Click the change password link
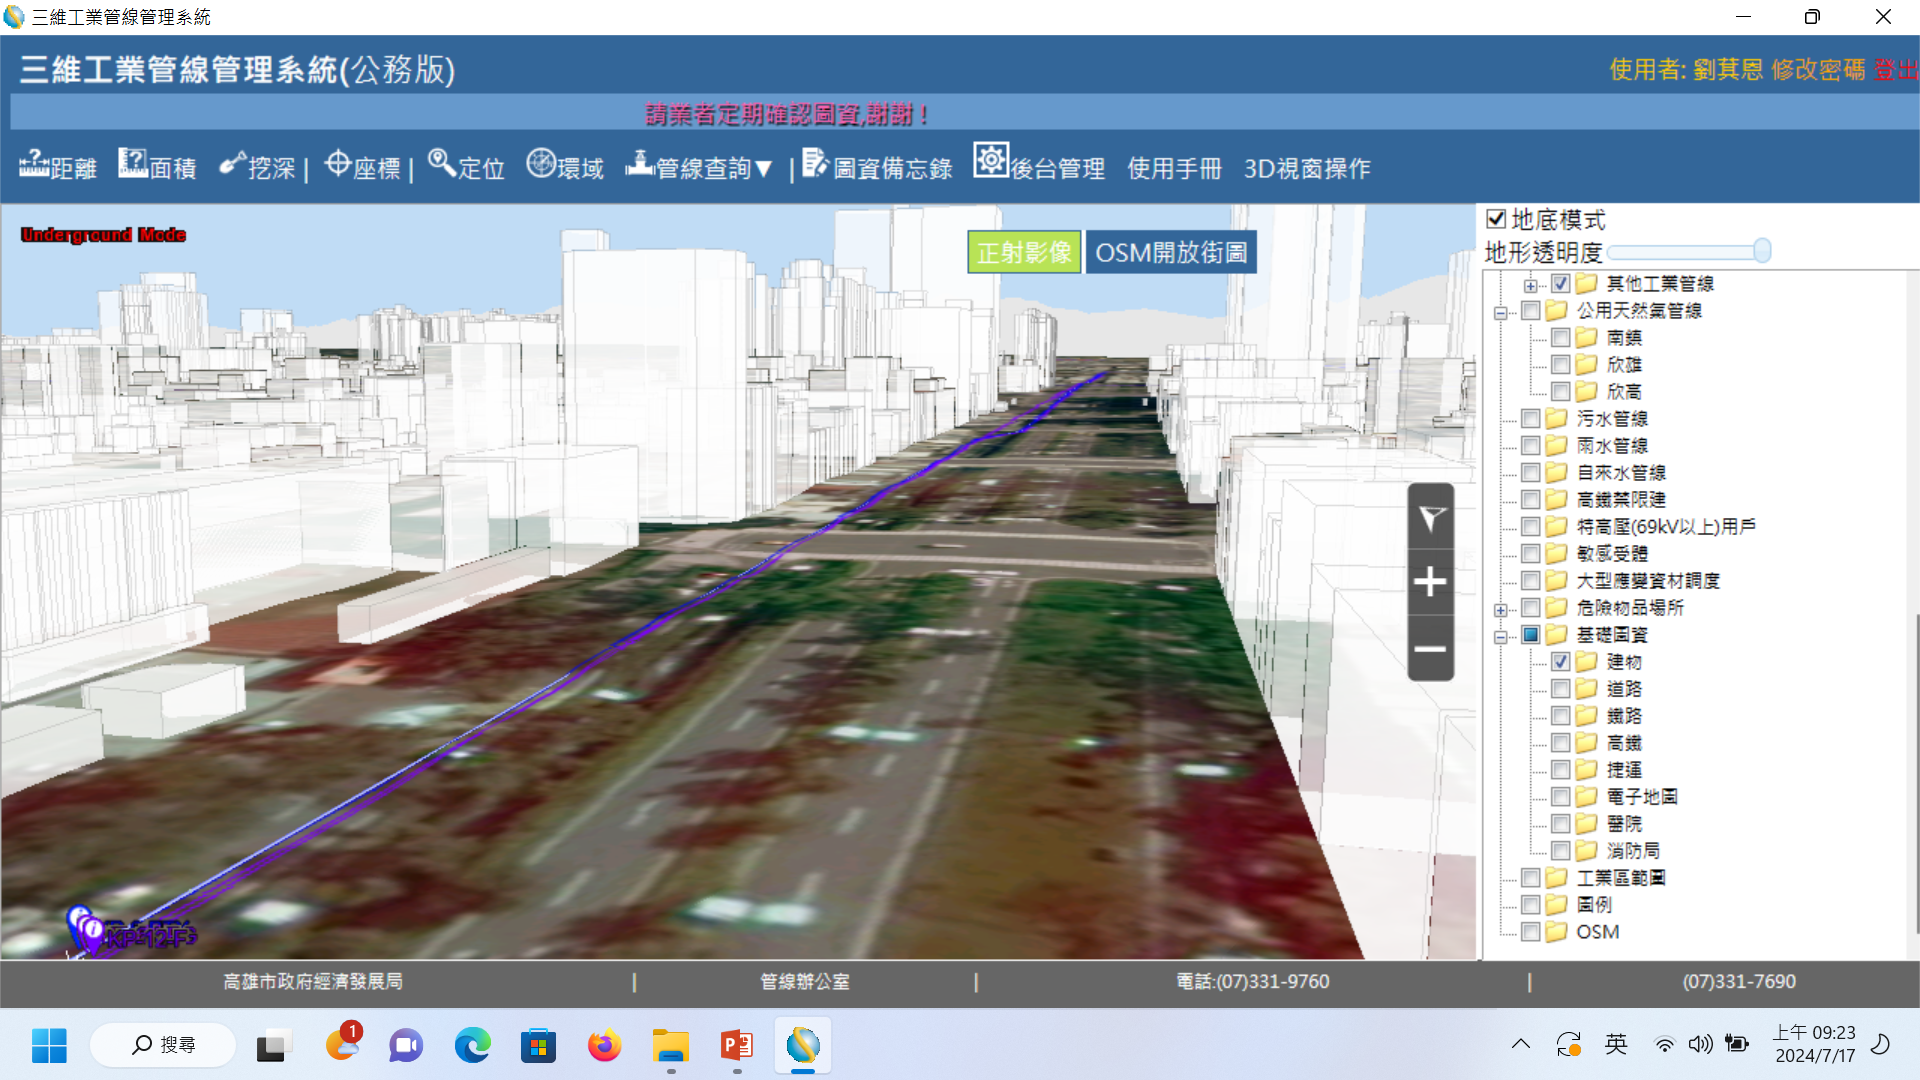This screenshot has height=1080, width=1920. point(1817,69)
